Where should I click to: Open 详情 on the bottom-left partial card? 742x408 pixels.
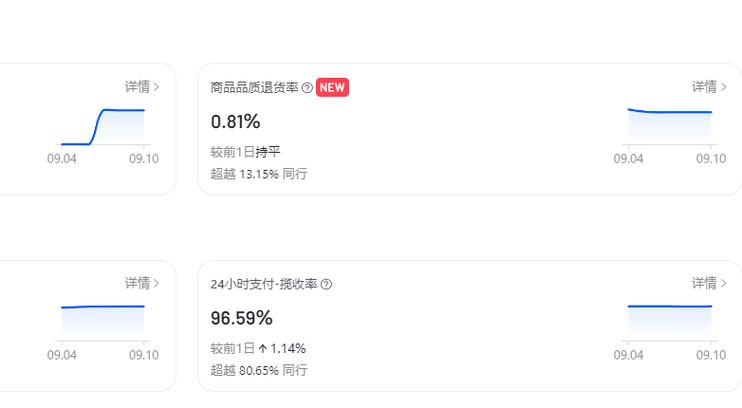pos(142,283)
